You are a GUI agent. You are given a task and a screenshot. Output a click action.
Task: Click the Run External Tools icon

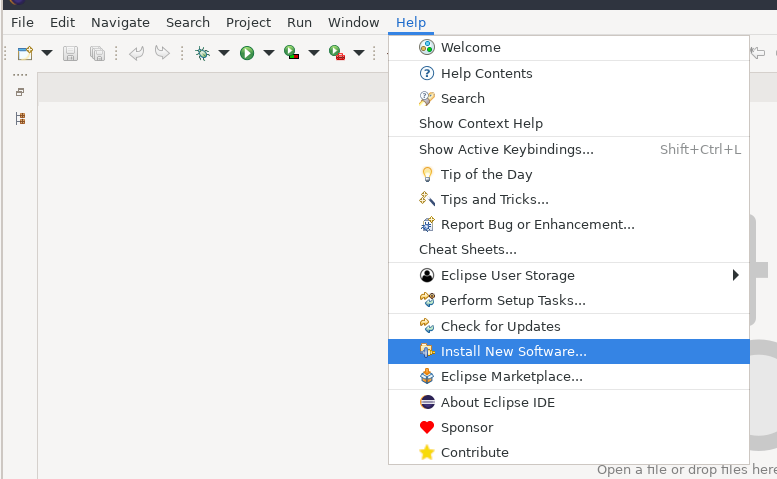336,53
